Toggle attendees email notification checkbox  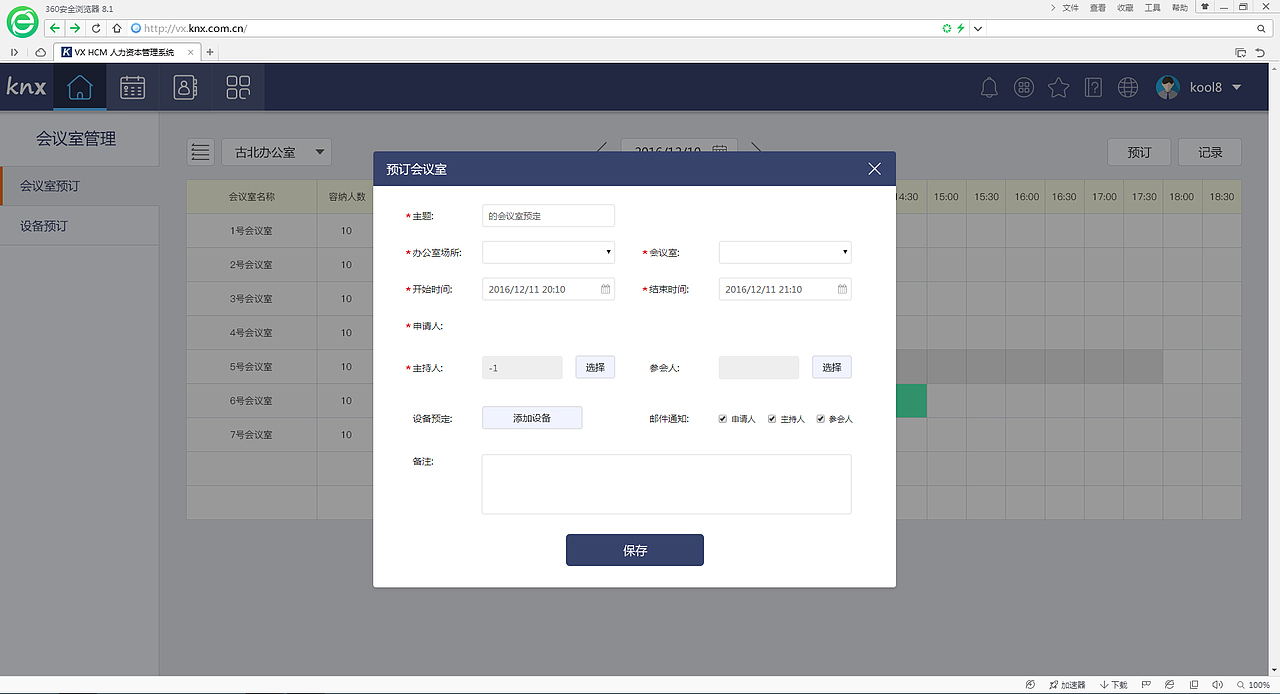click(x=821, y=419)
